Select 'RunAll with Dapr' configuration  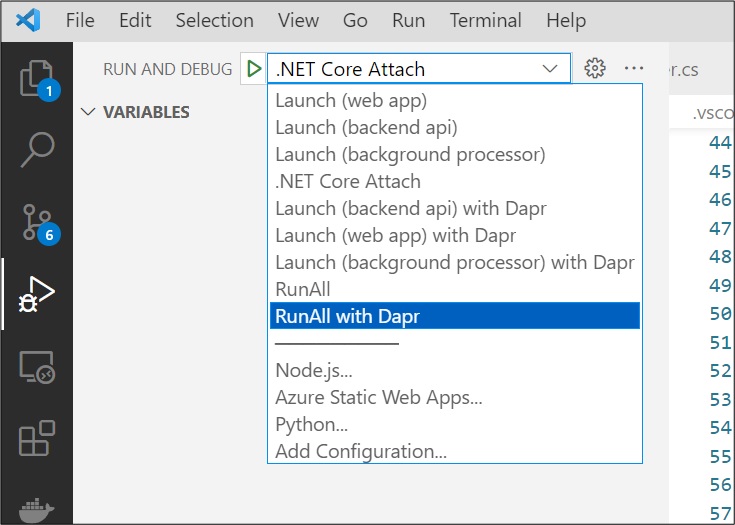348,316
